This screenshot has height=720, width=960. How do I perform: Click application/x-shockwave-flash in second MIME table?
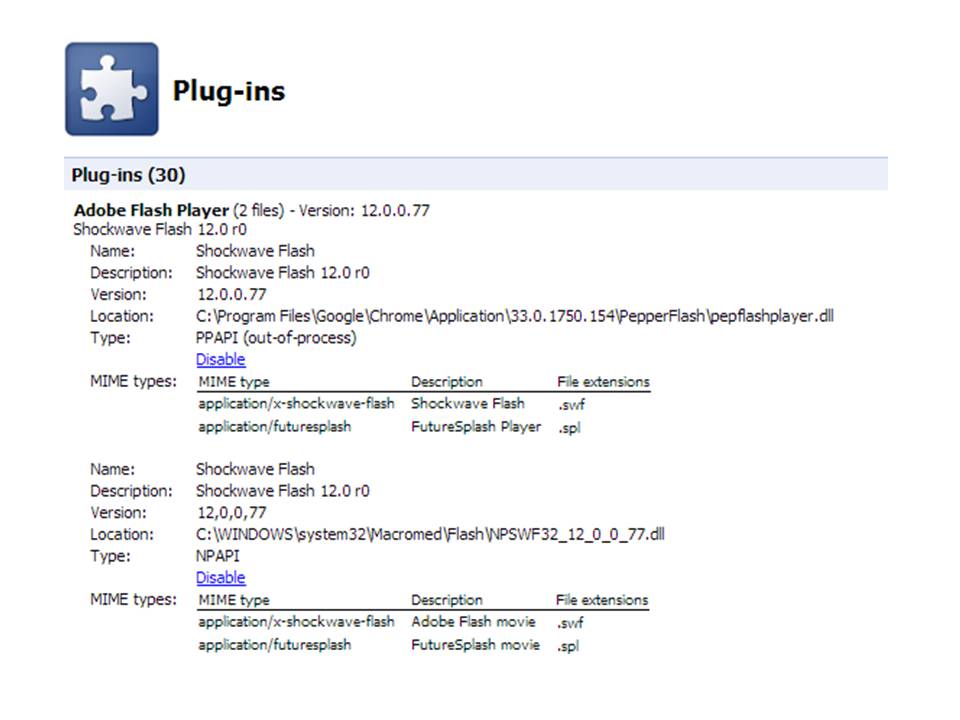pyautogui.click(x=296, y=622)
